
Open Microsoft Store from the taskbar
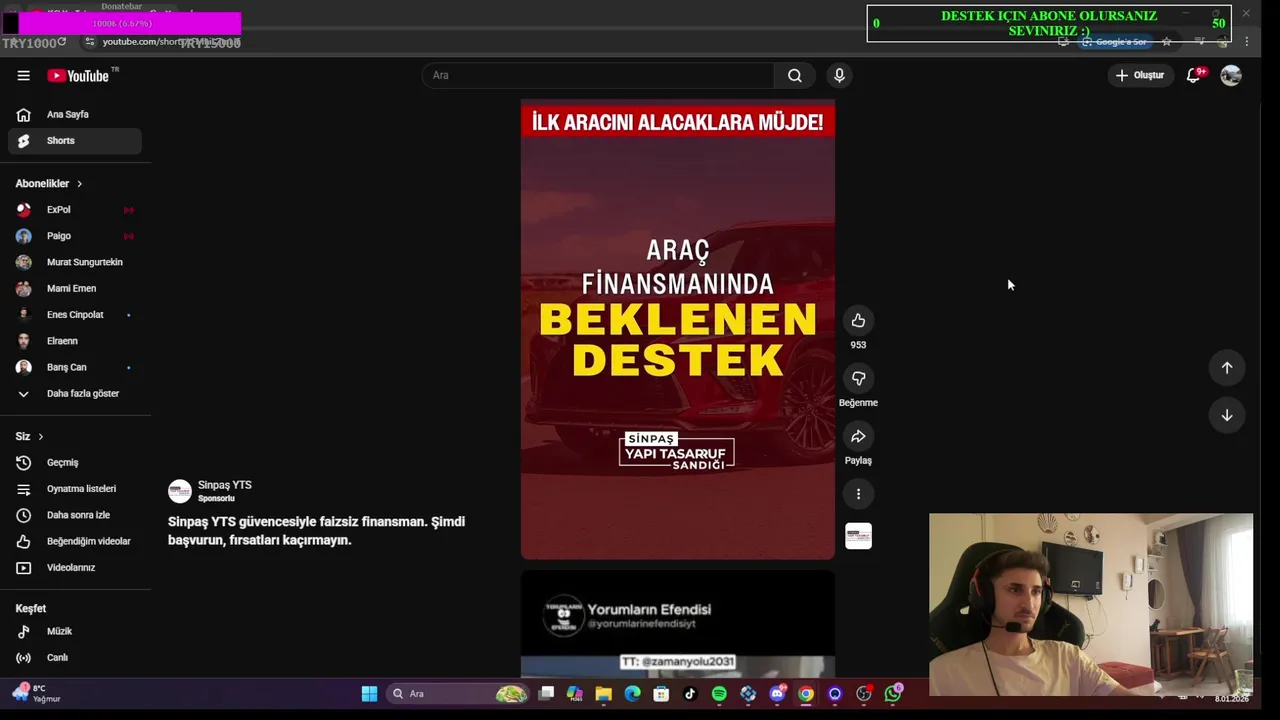pos(661,693)
